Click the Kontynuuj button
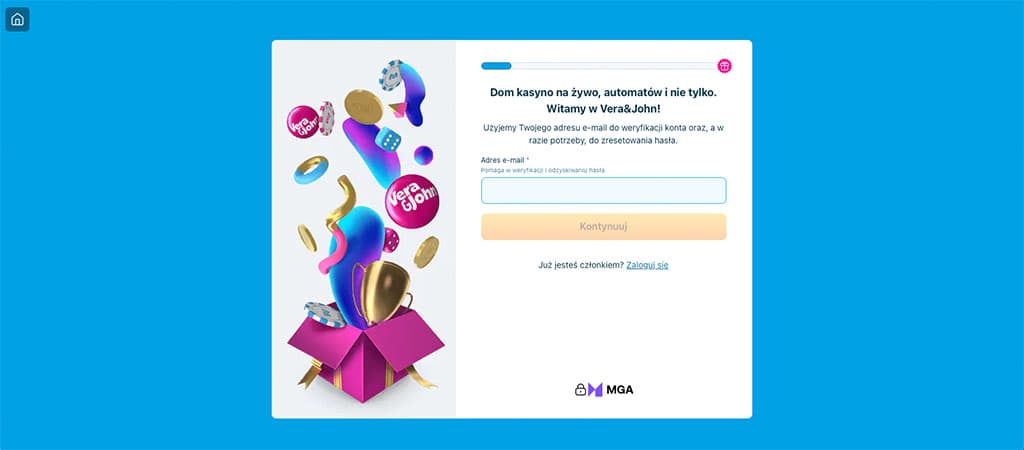Viewport: 1024px width, 450px height. click(x=603, y=227)
